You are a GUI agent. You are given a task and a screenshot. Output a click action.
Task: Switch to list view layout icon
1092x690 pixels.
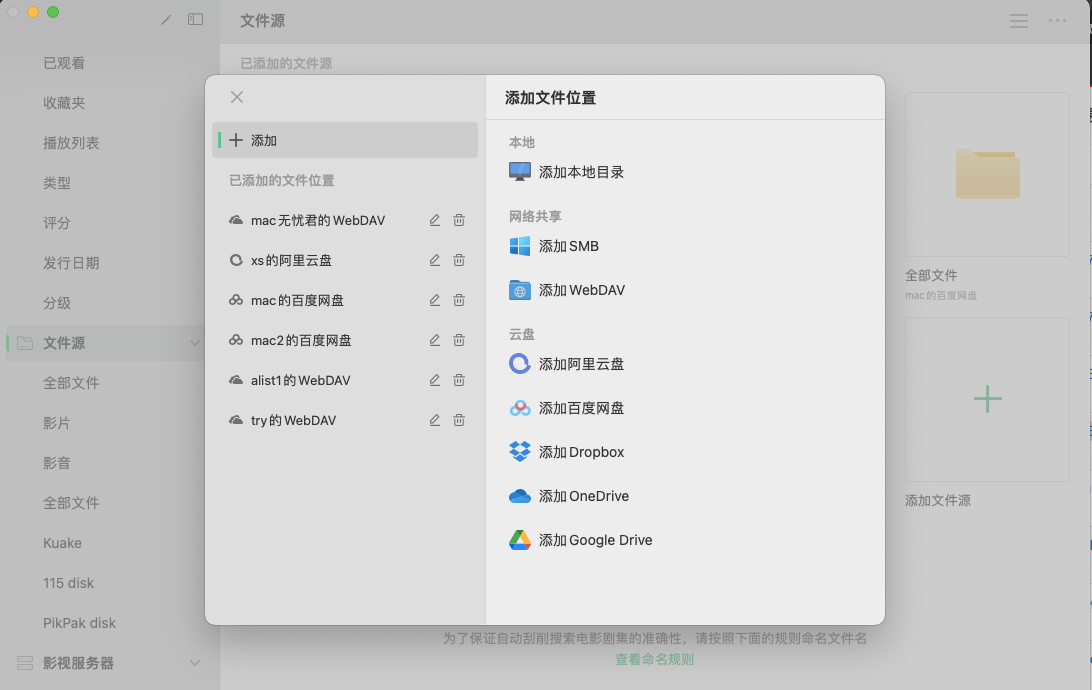coord(1019,21)
